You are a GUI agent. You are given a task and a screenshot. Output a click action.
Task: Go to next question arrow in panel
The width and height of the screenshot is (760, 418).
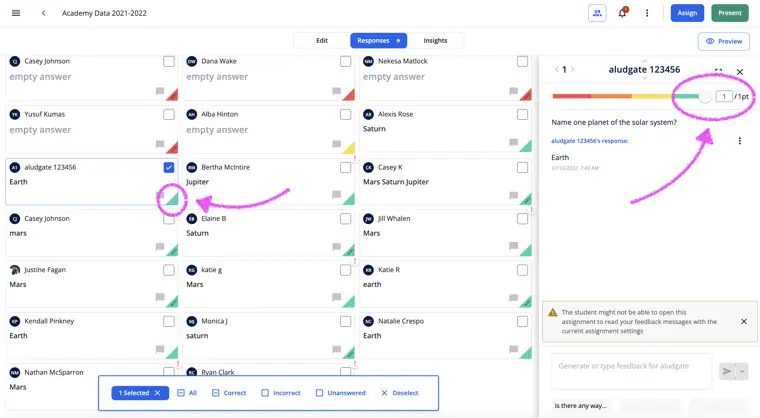tap(572, 69)
